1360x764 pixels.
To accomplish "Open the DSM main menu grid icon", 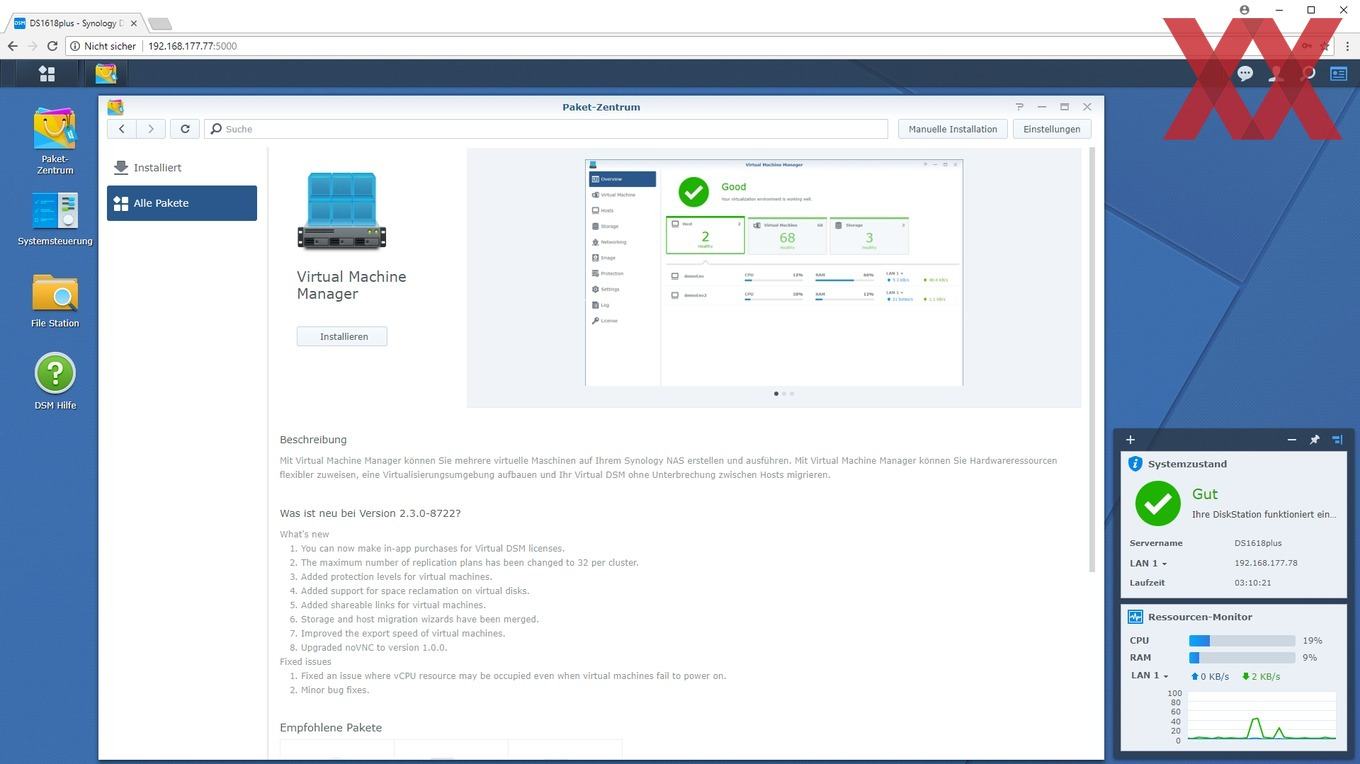I will click(47, 73).
